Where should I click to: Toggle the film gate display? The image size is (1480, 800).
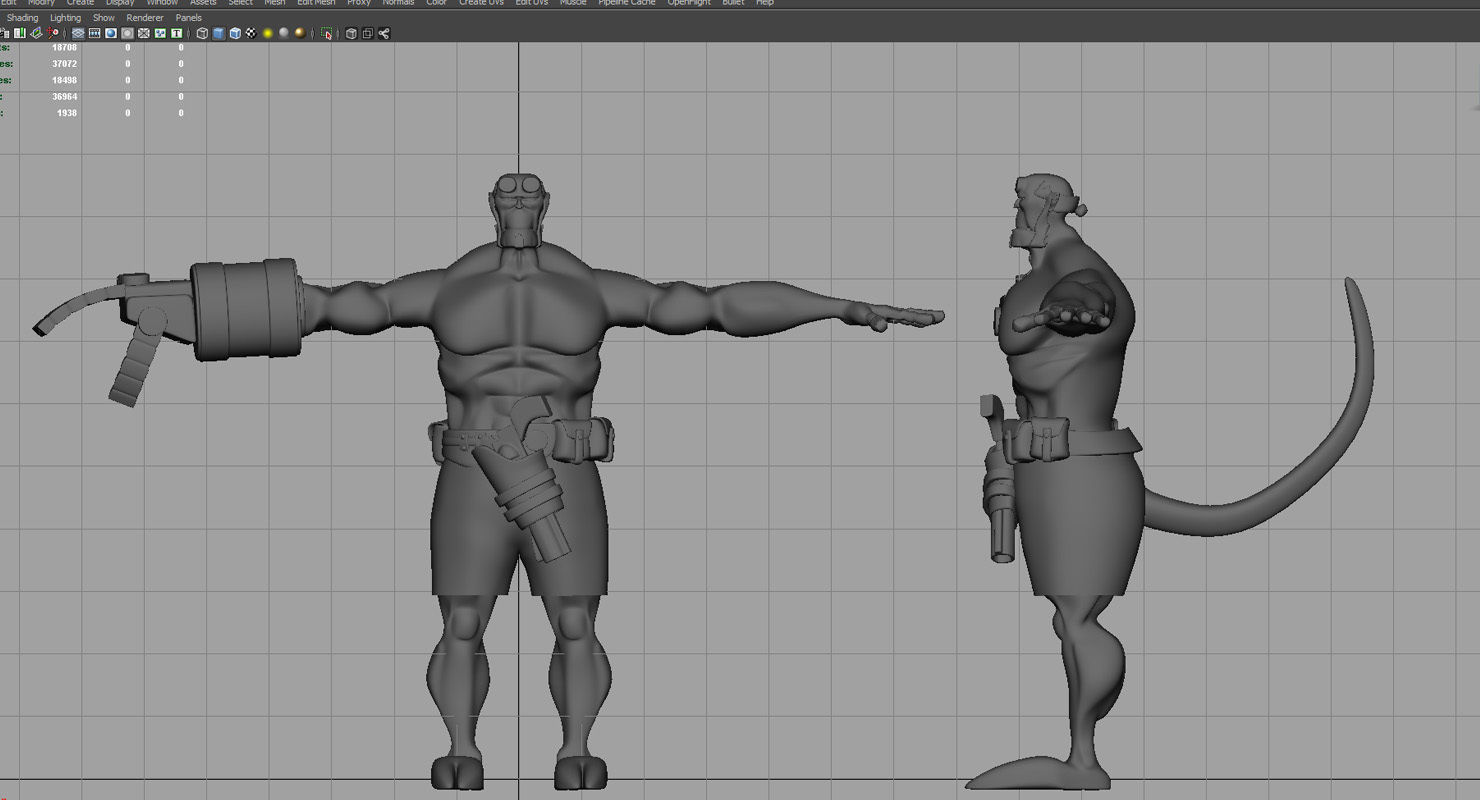tap(95, 33)
